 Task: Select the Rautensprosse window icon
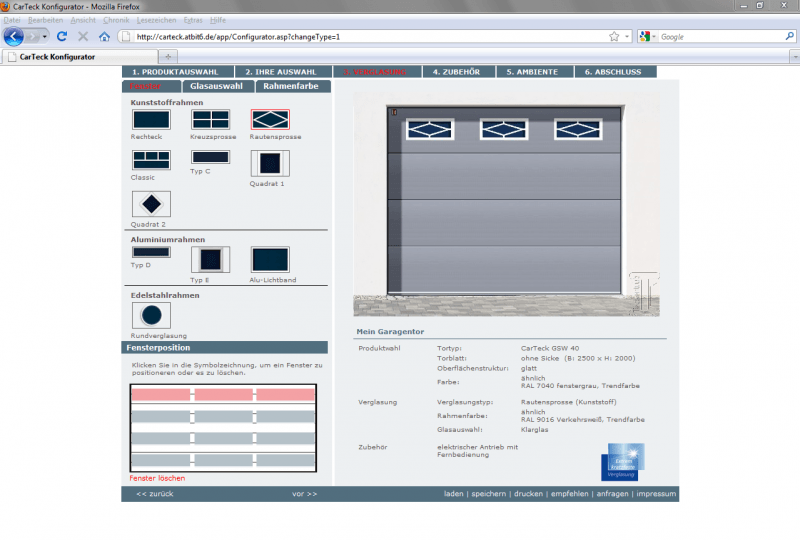click(x=270, y=120)
